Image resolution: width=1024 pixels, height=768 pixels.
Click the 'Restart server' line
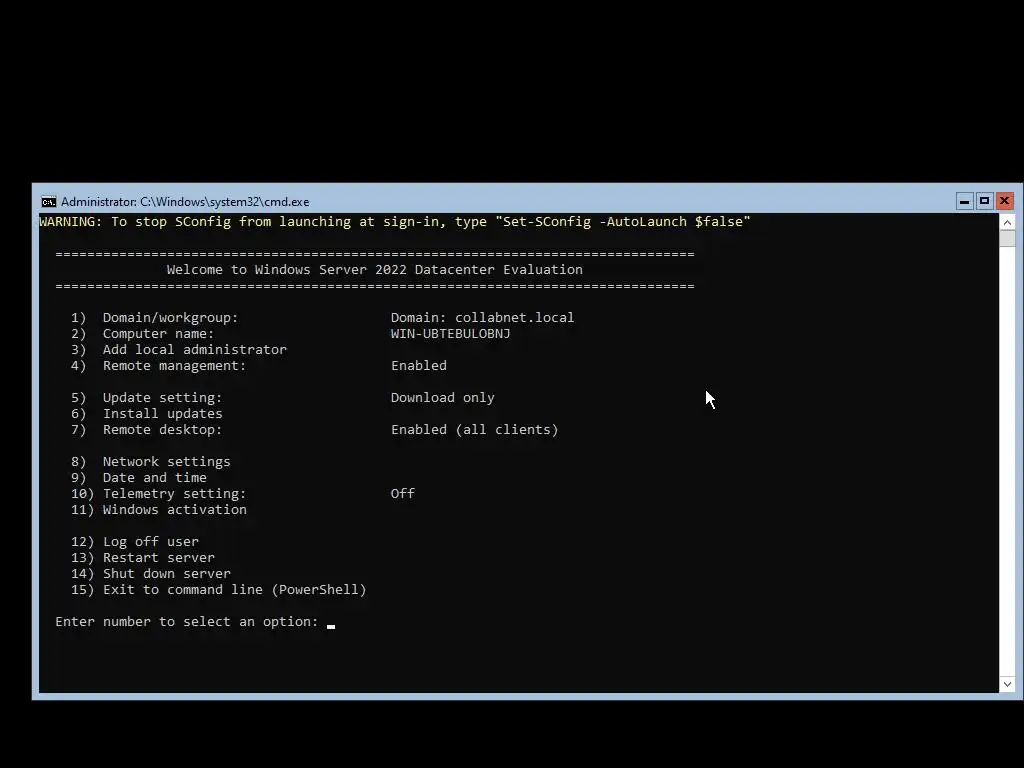(x=142, y=558)
